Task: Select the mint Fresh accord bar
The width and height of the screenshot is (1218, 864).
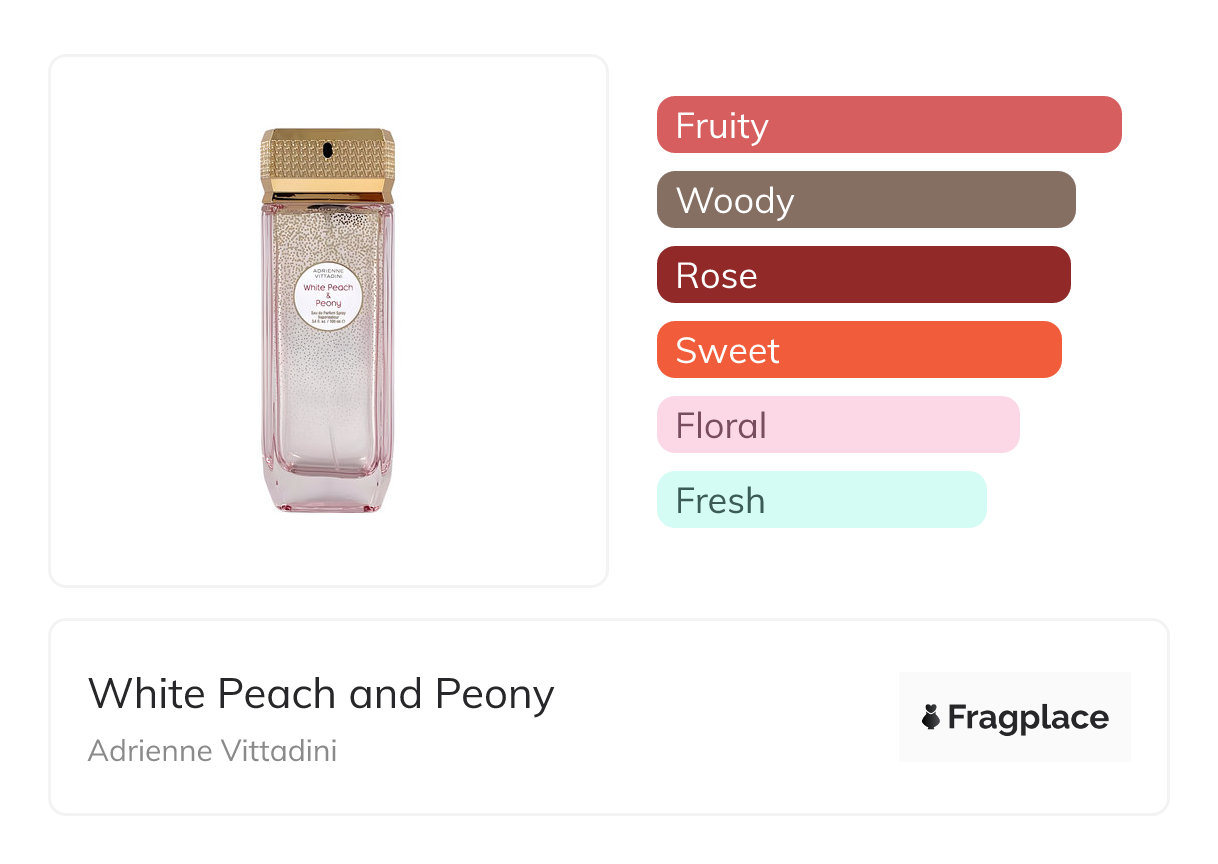Action: (x=821, y=500)
